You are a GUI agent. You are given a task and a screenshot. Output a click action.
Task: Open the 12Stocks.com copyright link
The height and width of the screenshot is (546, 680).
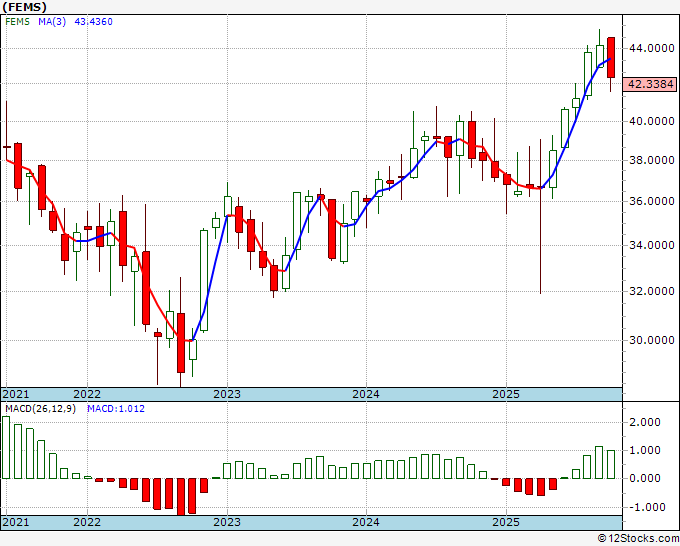(638, 539)
